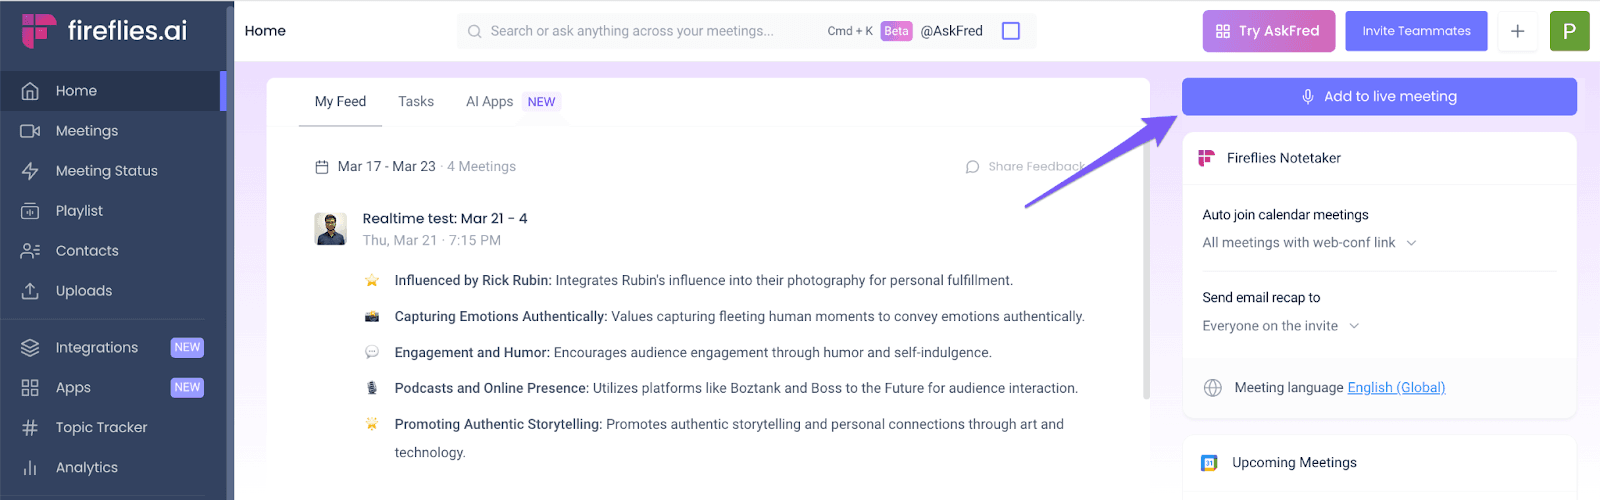The image size is (1600, 500).
Task: Click the plus icon in header
Action: pos(1517,31)
